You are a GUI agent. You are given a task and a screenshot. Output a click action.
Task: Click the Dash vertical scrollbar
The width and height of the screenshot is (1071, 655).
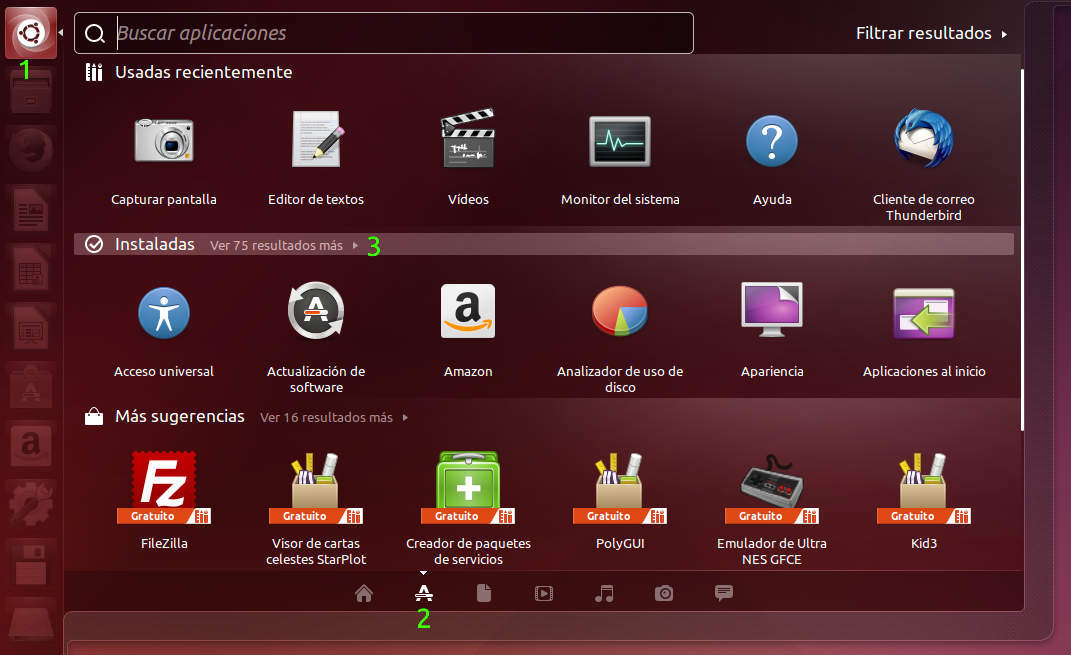click(1022, 249)
